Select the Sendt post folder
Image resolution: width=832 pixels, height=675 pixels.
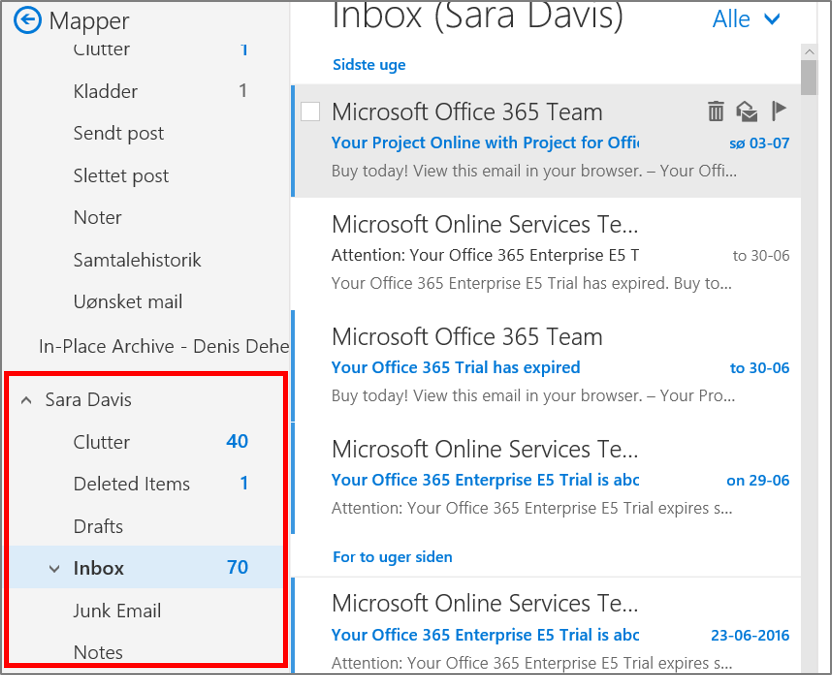(118, 133)
